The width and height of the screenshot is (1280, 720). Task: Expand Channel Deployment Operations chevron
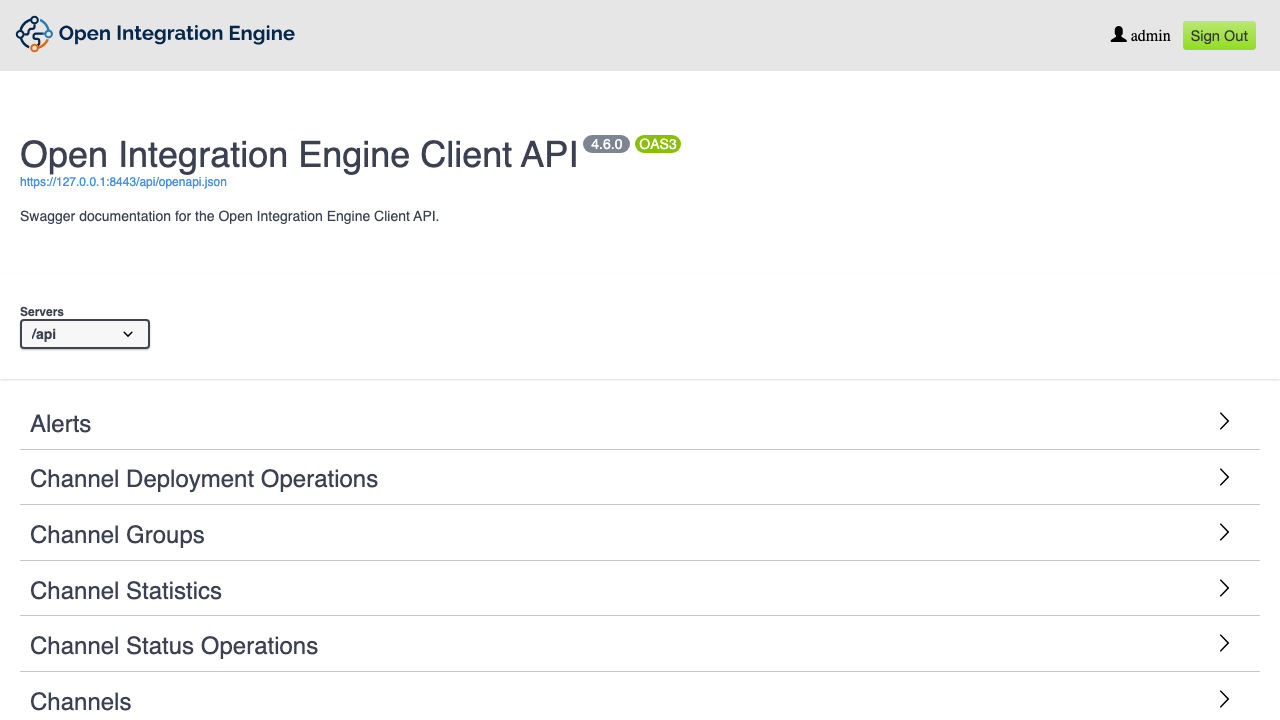click(1224, 477)
